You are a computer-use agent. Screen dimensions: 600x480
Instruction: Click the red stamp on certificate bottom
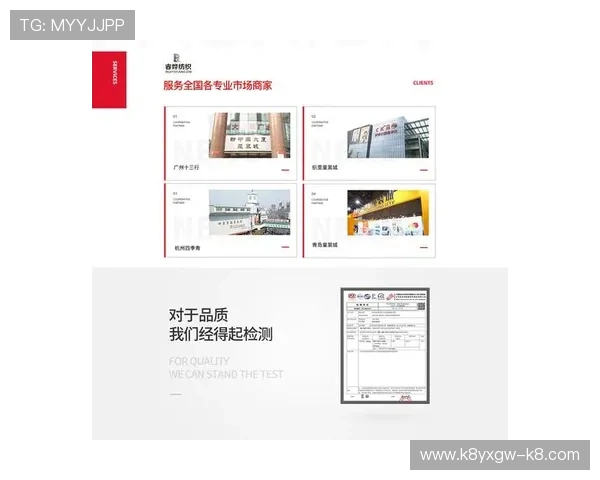405,398
